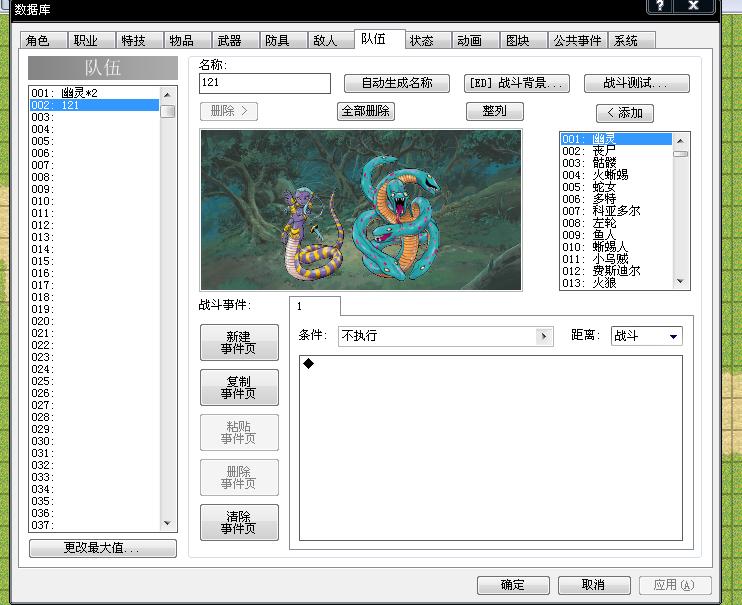Select enemy 002: 丧尸
The width and height of the screenshot is (742, 605).
coord(616,151)
